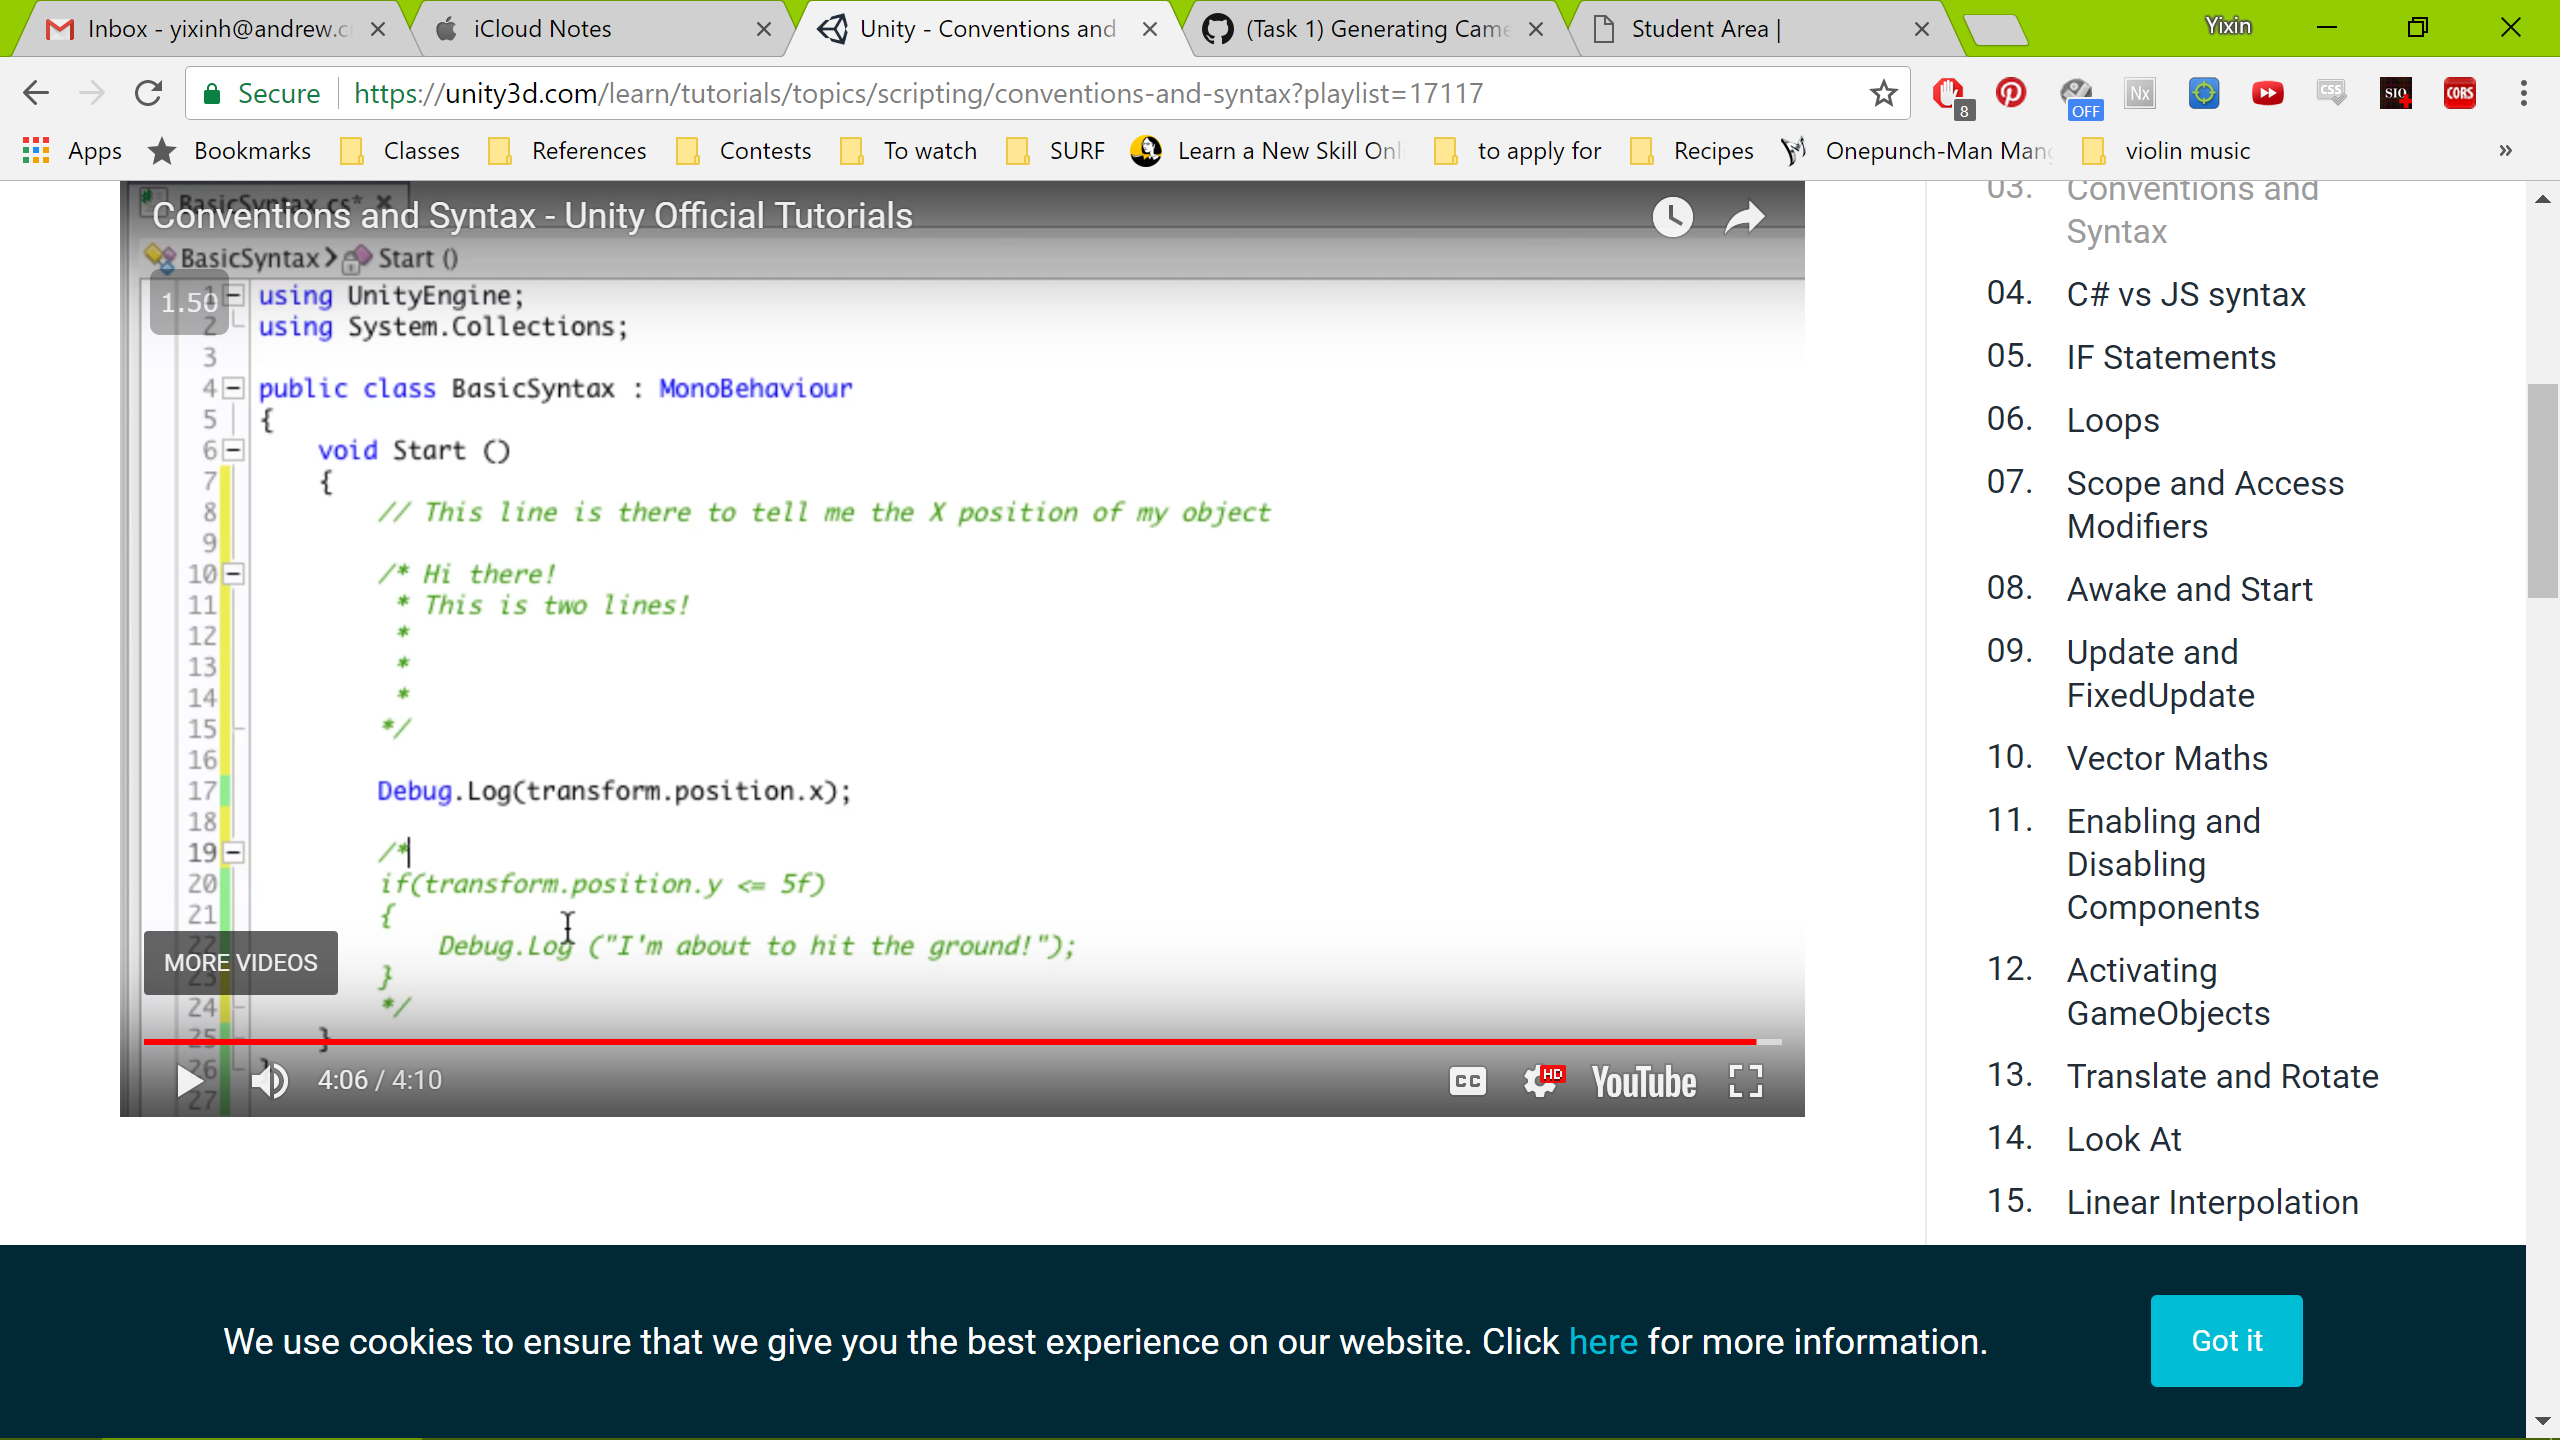View the Secure site information
Viewport: 2560px width, 1440px height.
[262, 93]
